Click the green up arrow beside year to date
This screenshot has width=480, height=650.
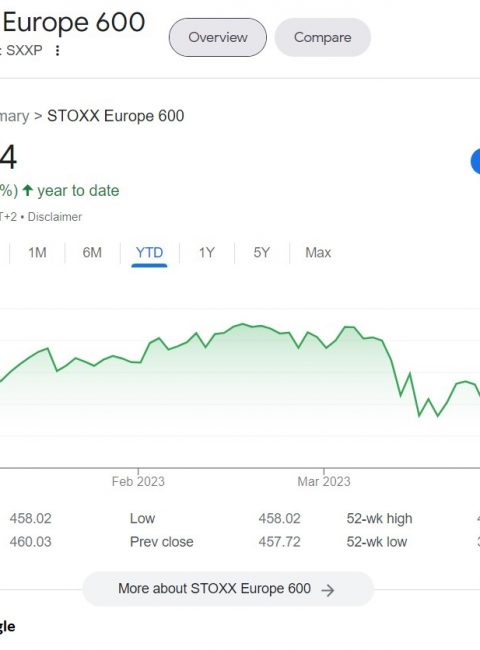[27, 191]
